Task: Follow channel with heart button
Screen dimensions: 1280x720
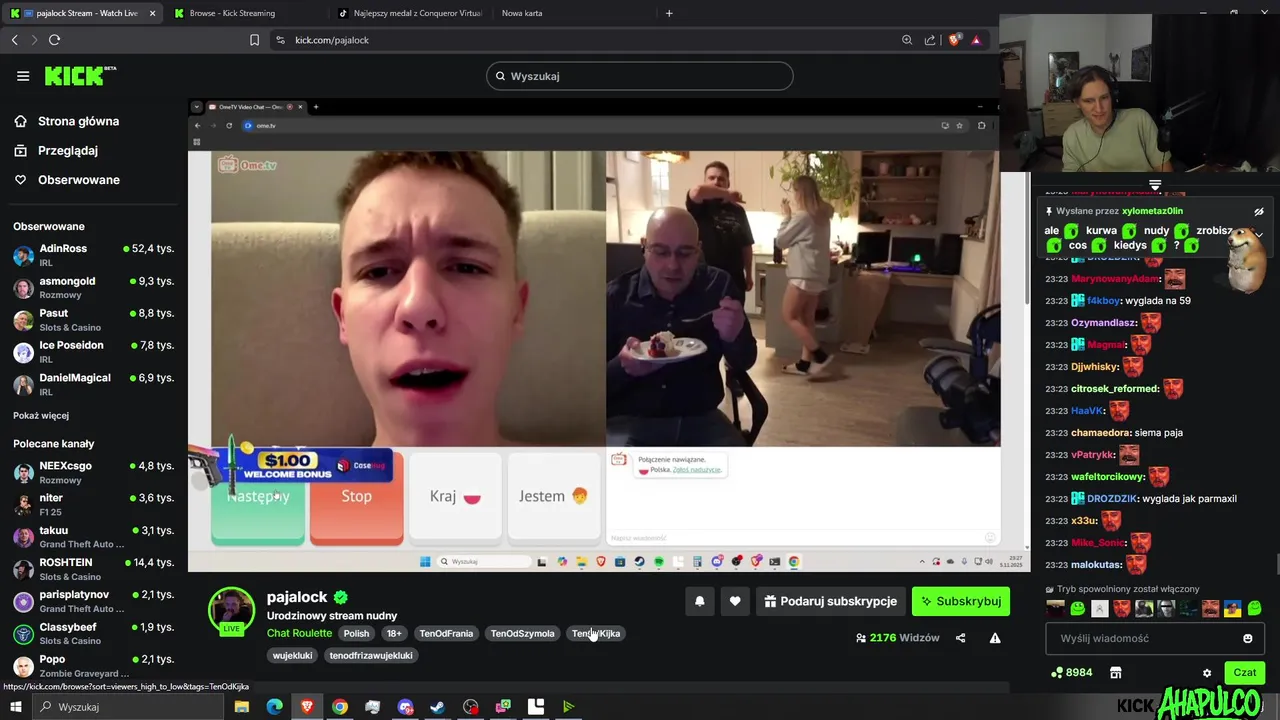Action: point(735,601)
